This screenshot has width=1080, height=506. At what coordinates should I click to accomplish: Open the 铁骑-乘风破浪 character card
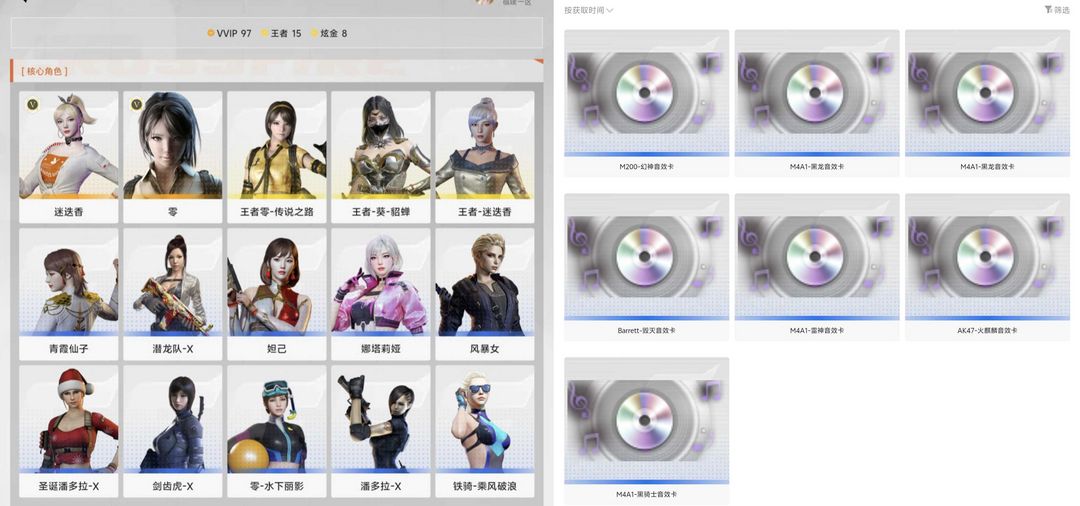point(485,431)
